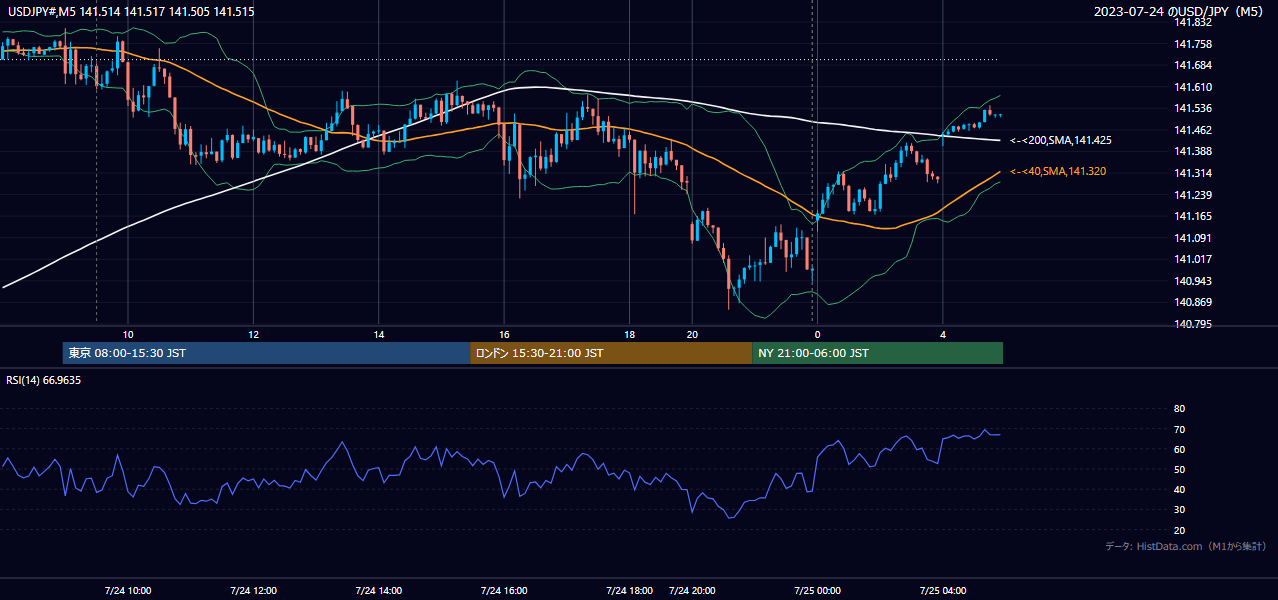Screen dimensions: 1278x600
Task: Click the '16' hour label under price chart
Action: [504, 334]
